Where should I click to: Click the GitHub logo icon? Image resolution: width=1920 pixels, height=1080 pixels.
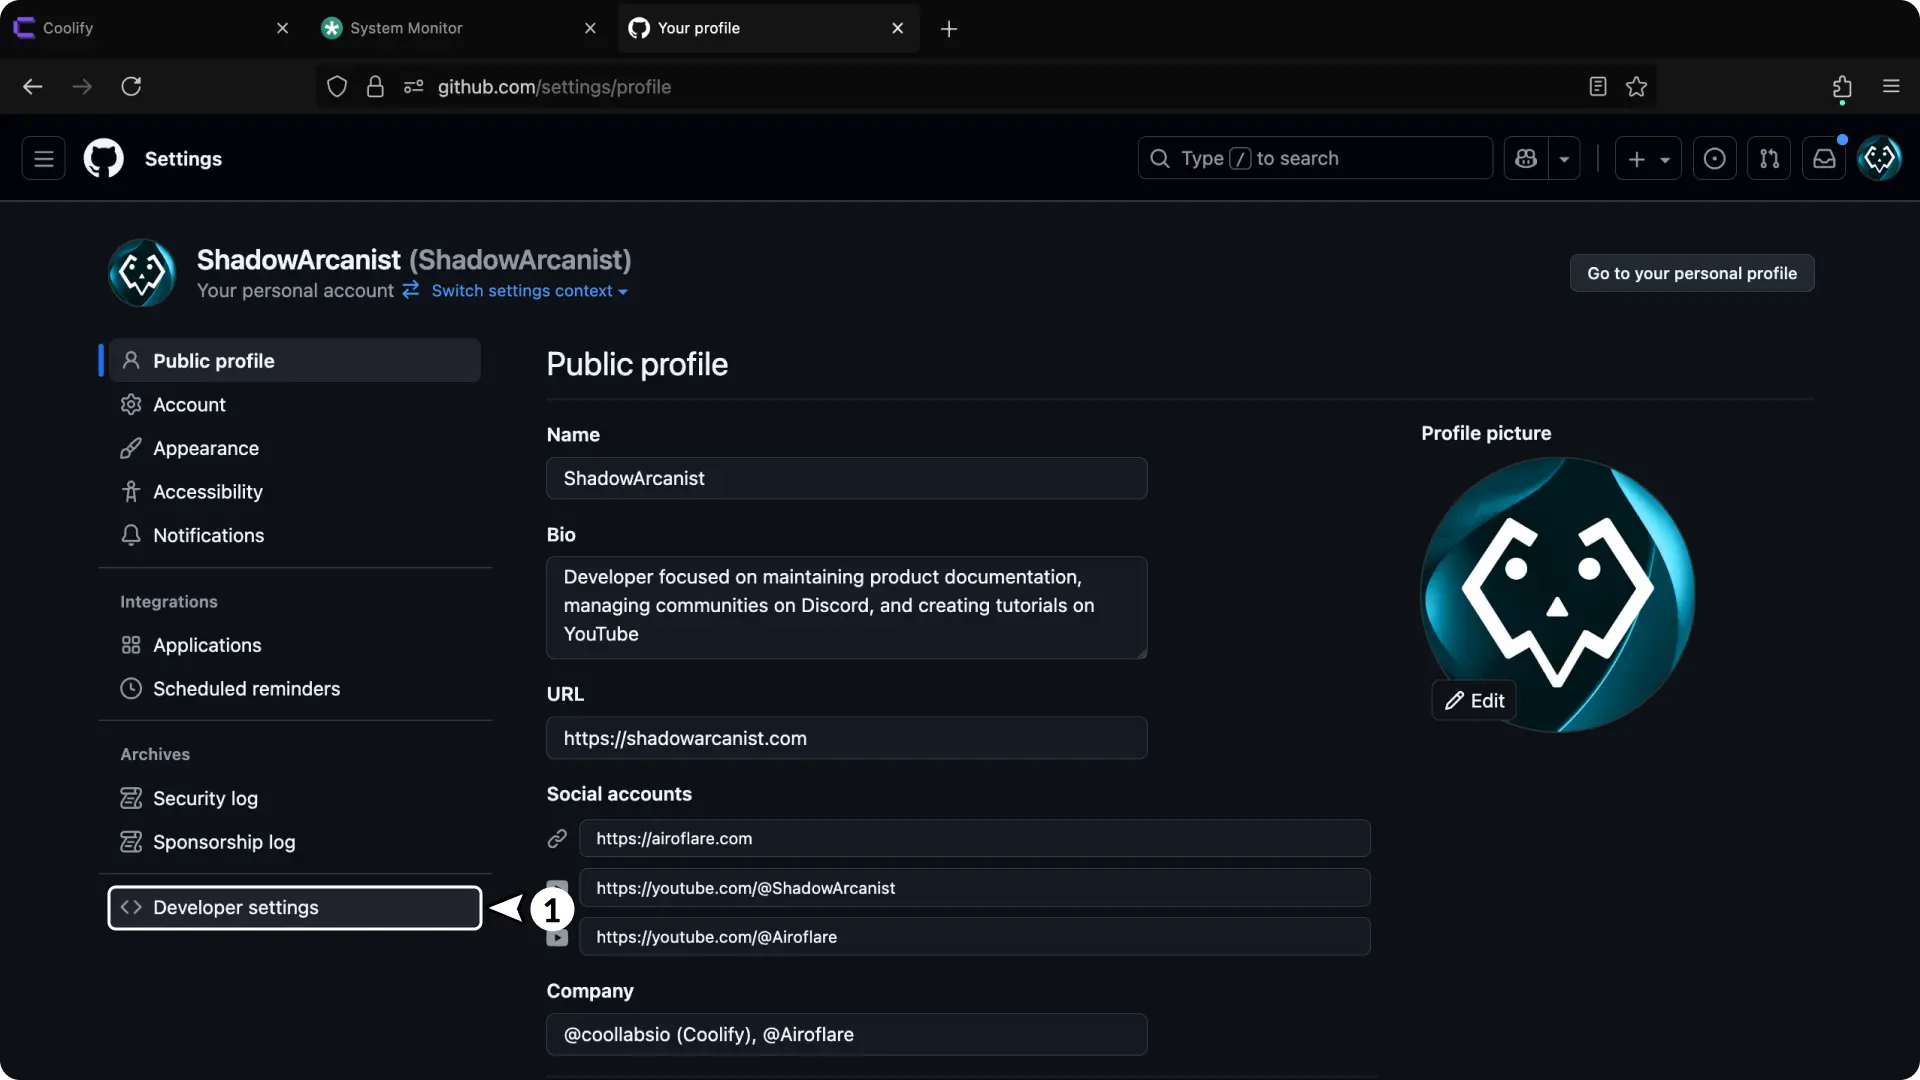[103, 158]
